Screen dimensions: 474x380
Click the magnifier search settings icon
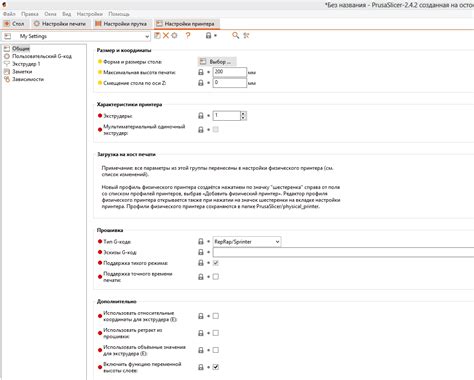(x=235, y=35)
